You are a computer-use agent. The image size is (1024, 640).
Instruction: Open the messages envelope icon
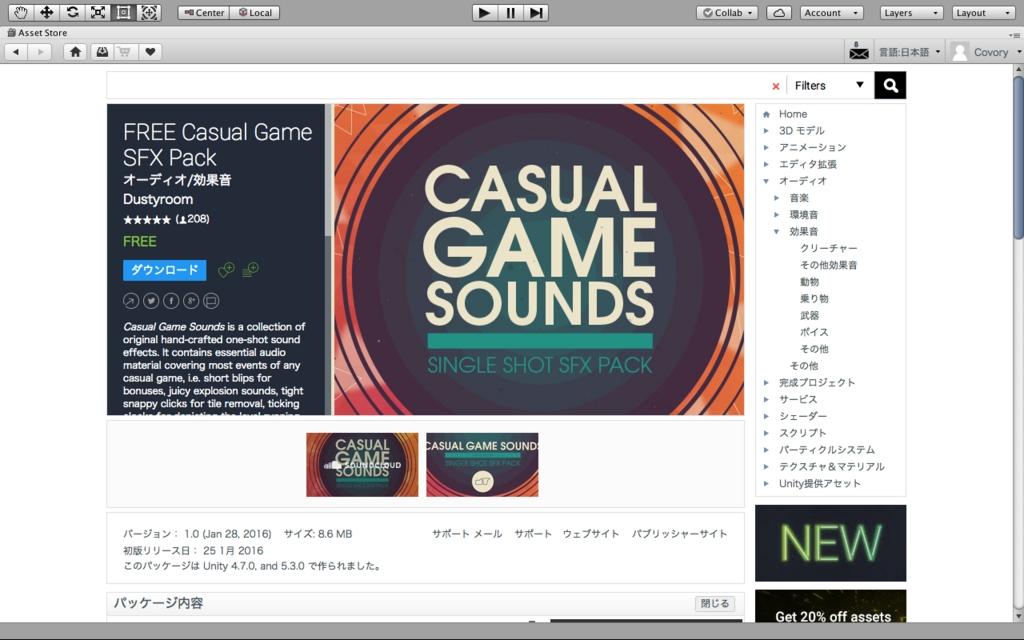(859, 51)
